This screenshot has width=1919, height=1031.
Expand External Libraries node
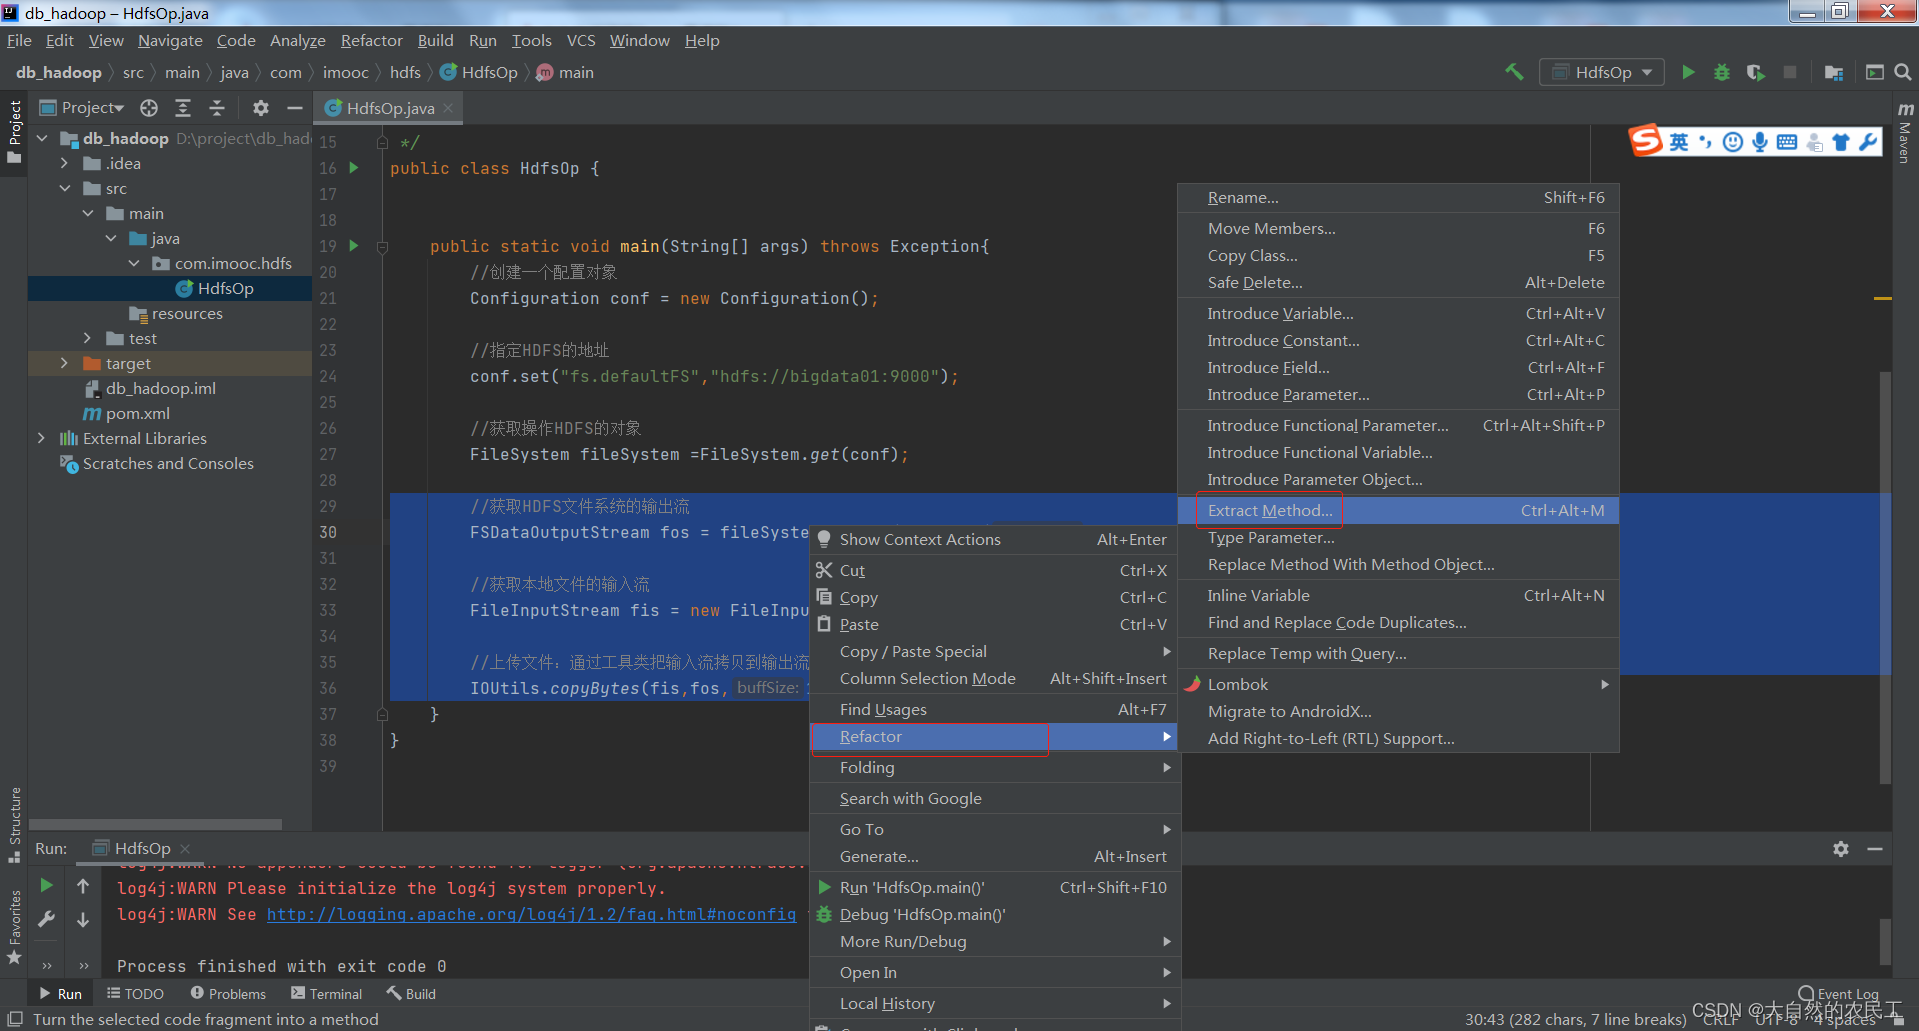pyautogui.click(x=41, y=438)
